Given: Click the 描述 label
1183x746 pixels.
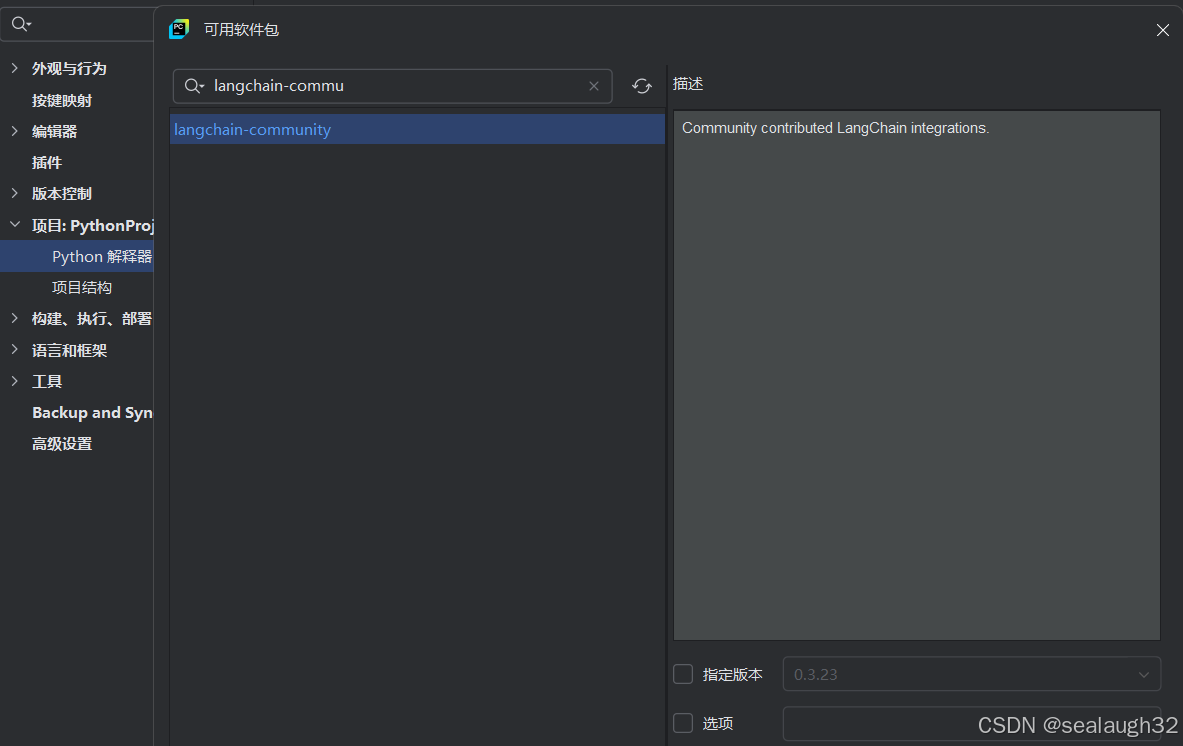Looking at the screenshot, I should tap(688, 84).
